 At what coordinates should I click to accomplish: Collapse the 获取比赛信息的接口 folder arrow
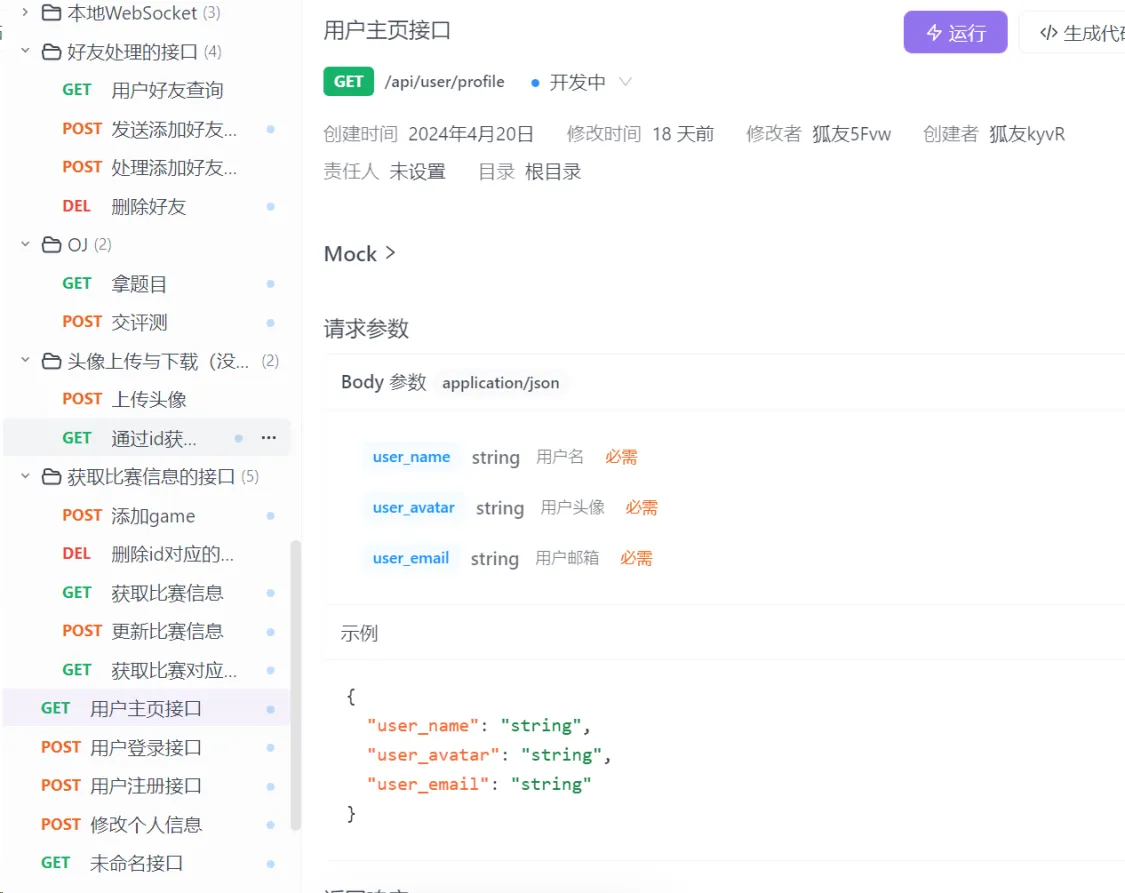tap(25, 476)
